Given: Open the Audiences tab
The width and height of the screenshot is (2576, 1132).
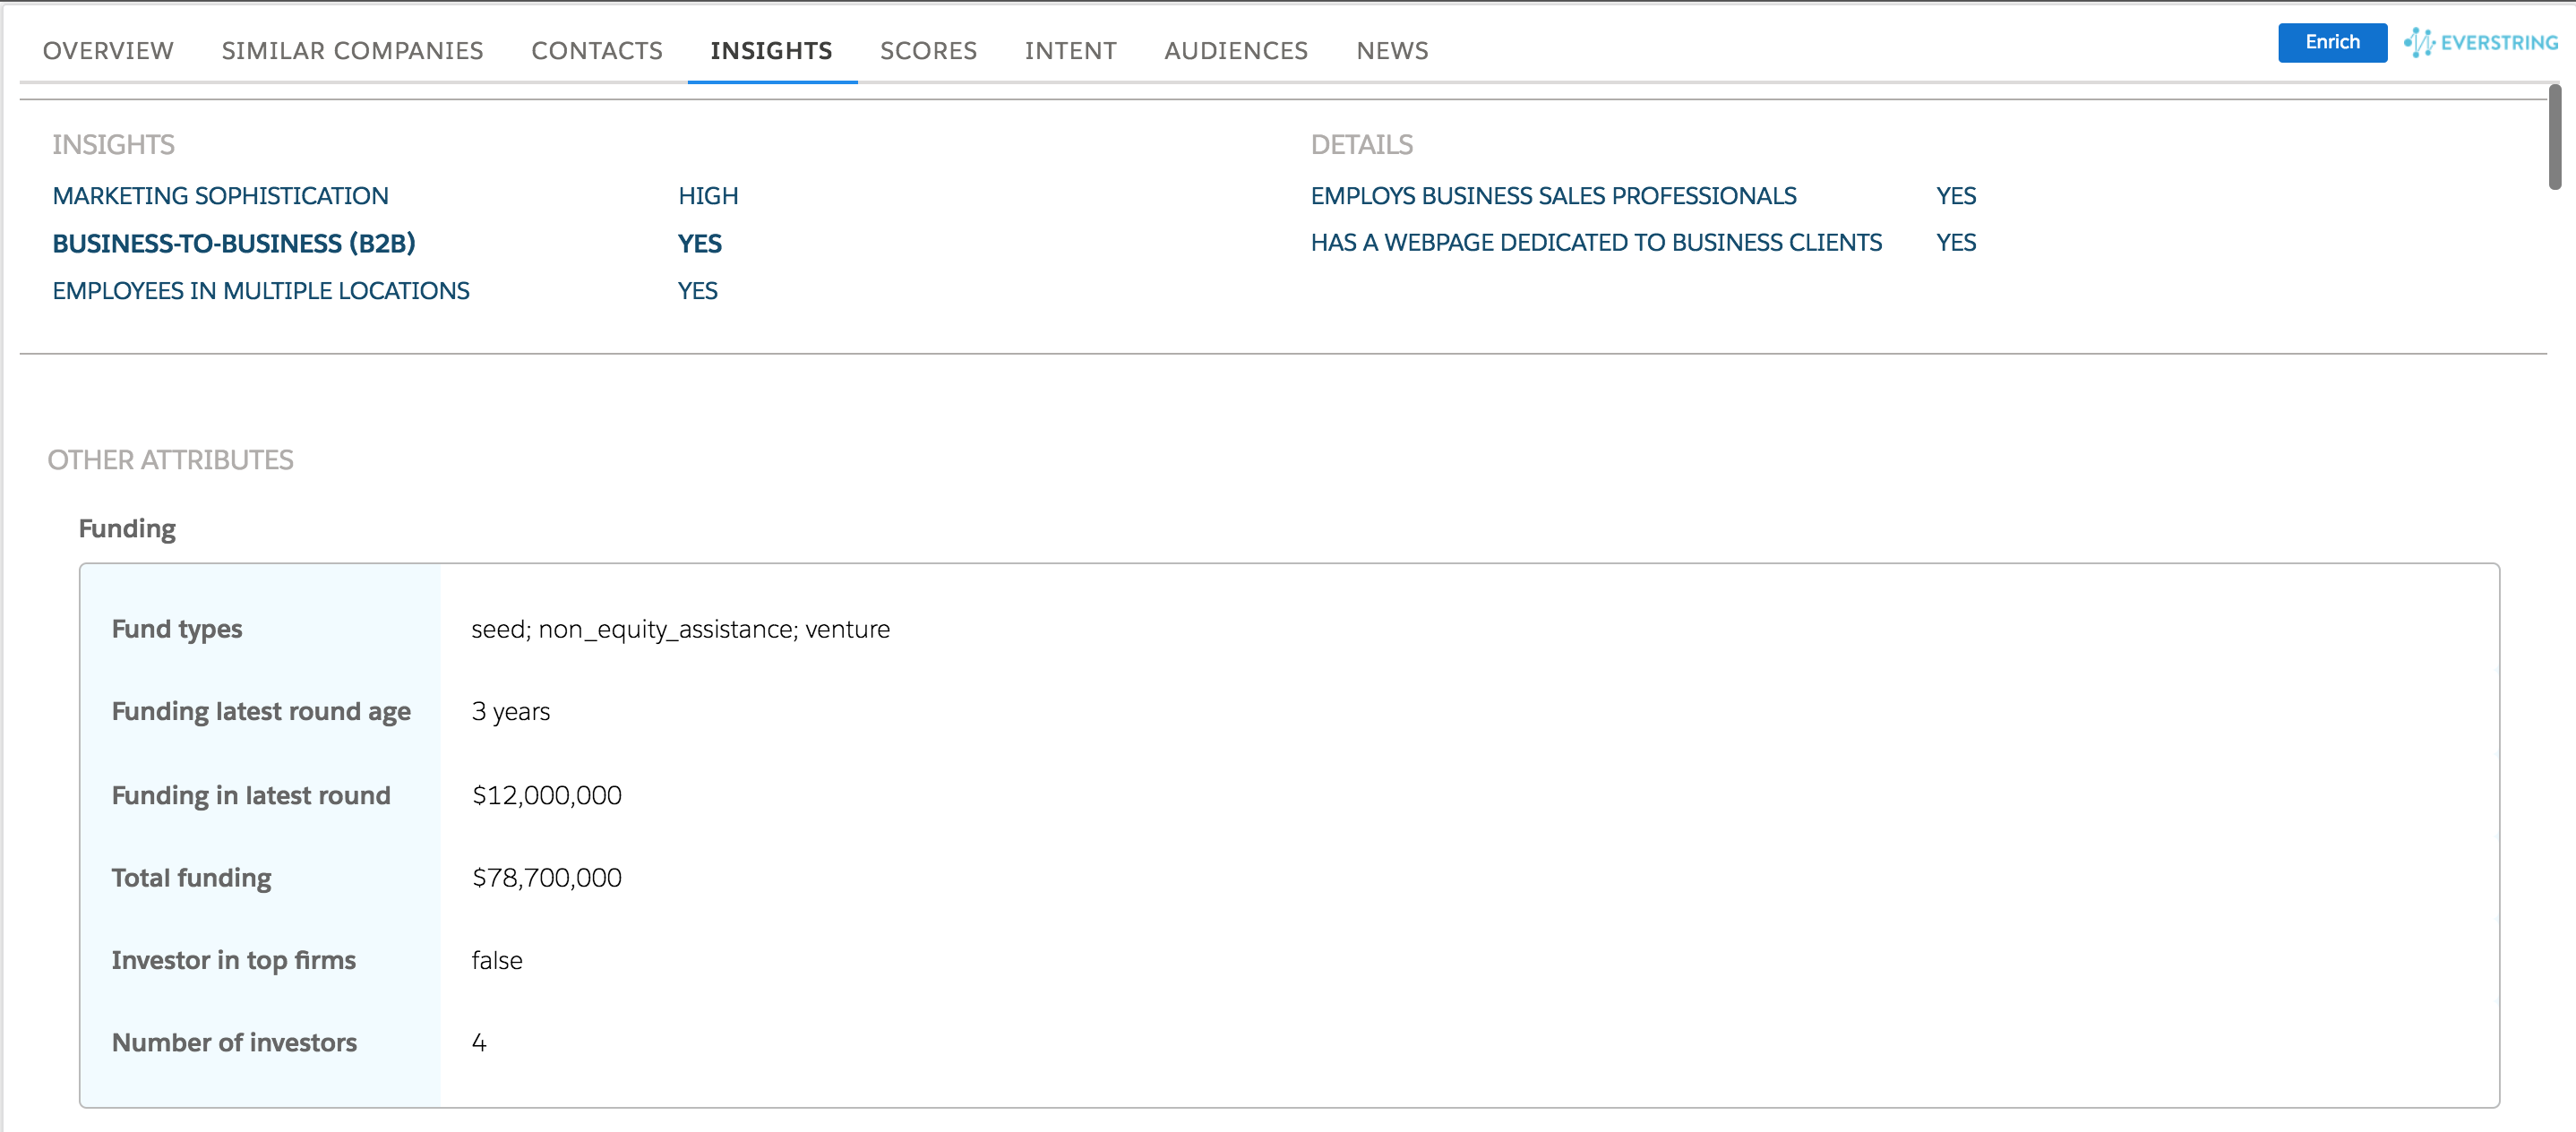Looking at the screenshot, I should click(1236, 50).
